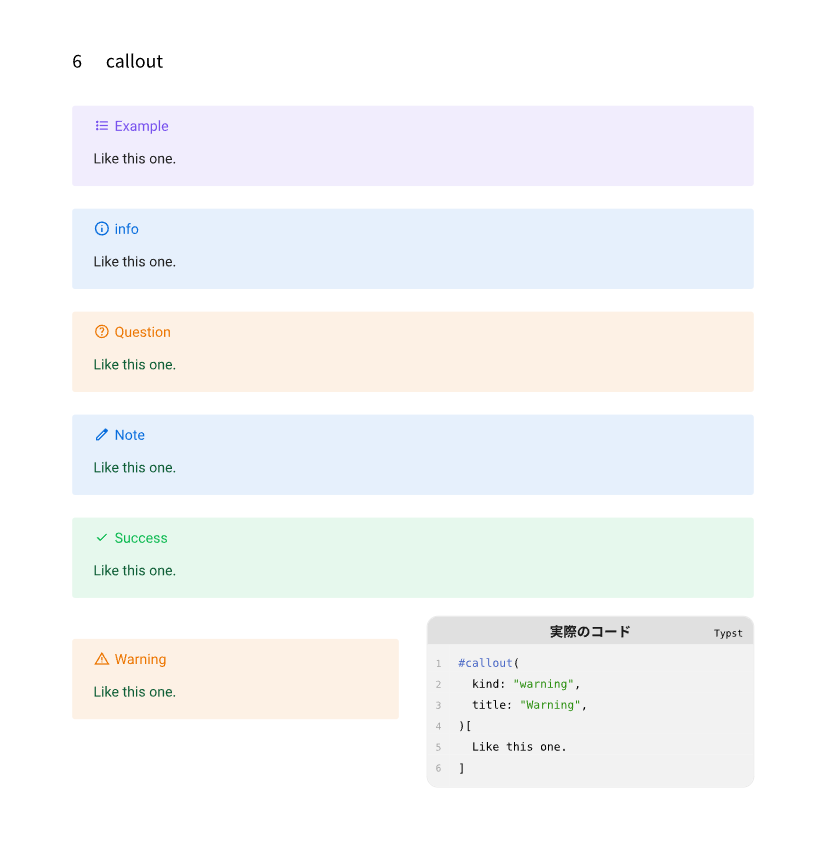Click line number 5 in code block

click(438, 747)
